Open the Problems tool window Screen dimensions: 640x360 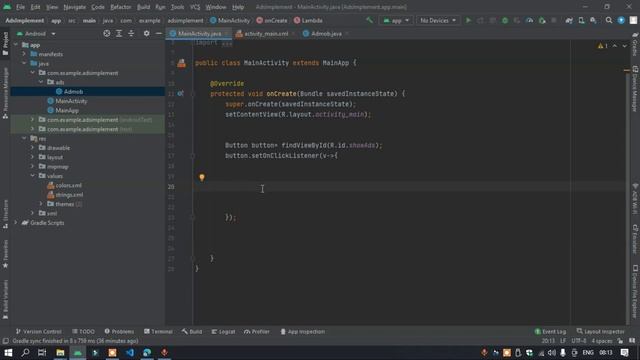[x=119, y=331]
